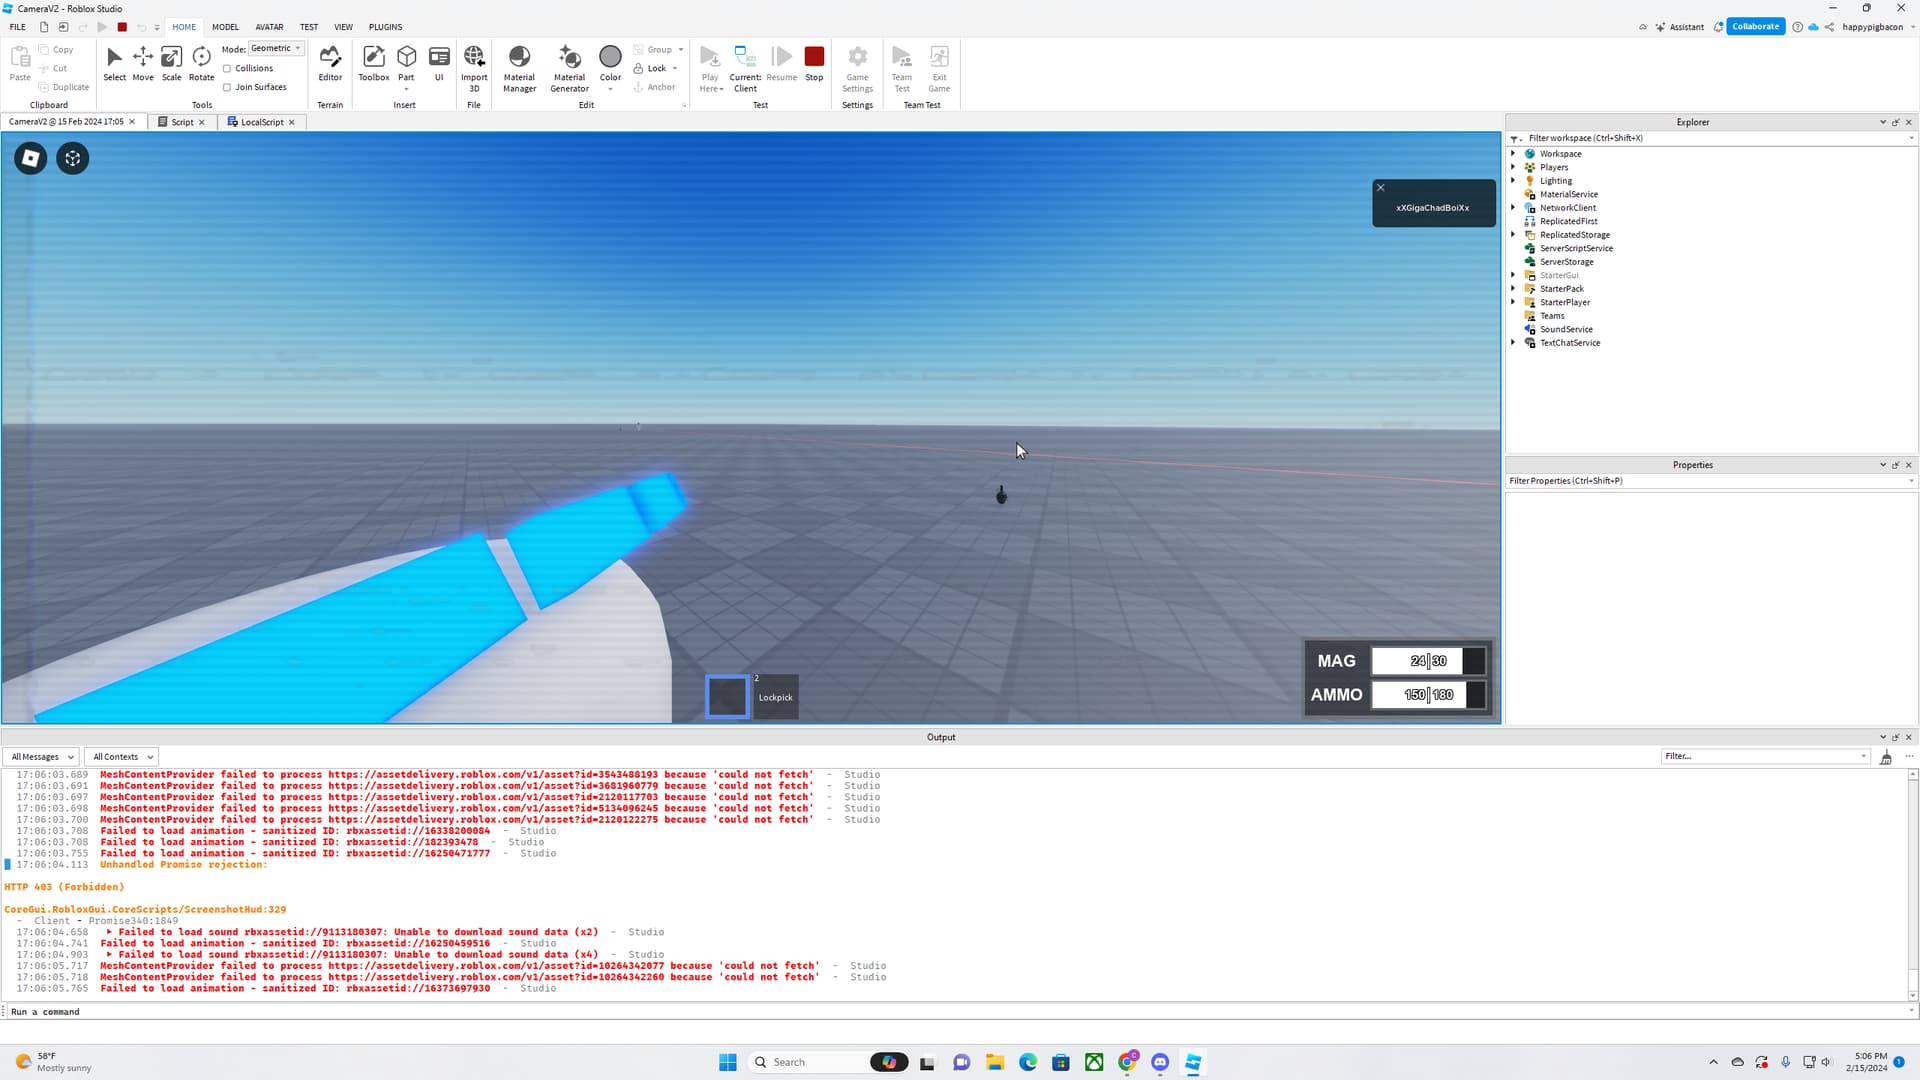Open the LocalScript tab
Viewport: 1920px width, 1080px height.
pos(261,122)
